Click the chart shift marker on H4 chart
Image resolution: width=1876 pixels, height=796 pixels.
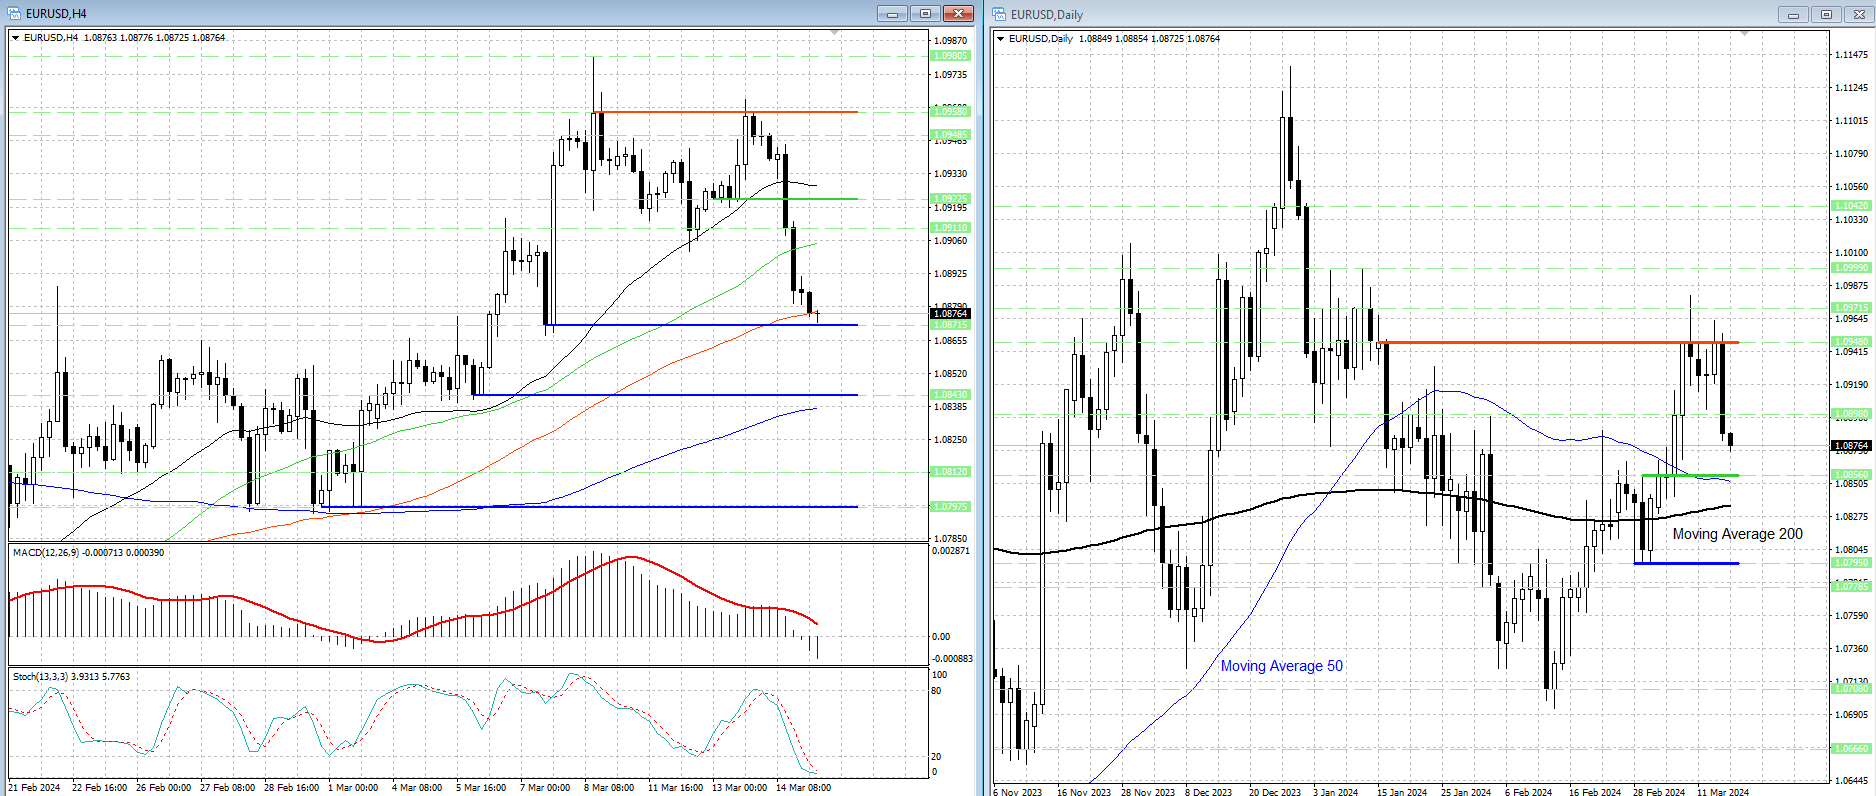point(835,33)
